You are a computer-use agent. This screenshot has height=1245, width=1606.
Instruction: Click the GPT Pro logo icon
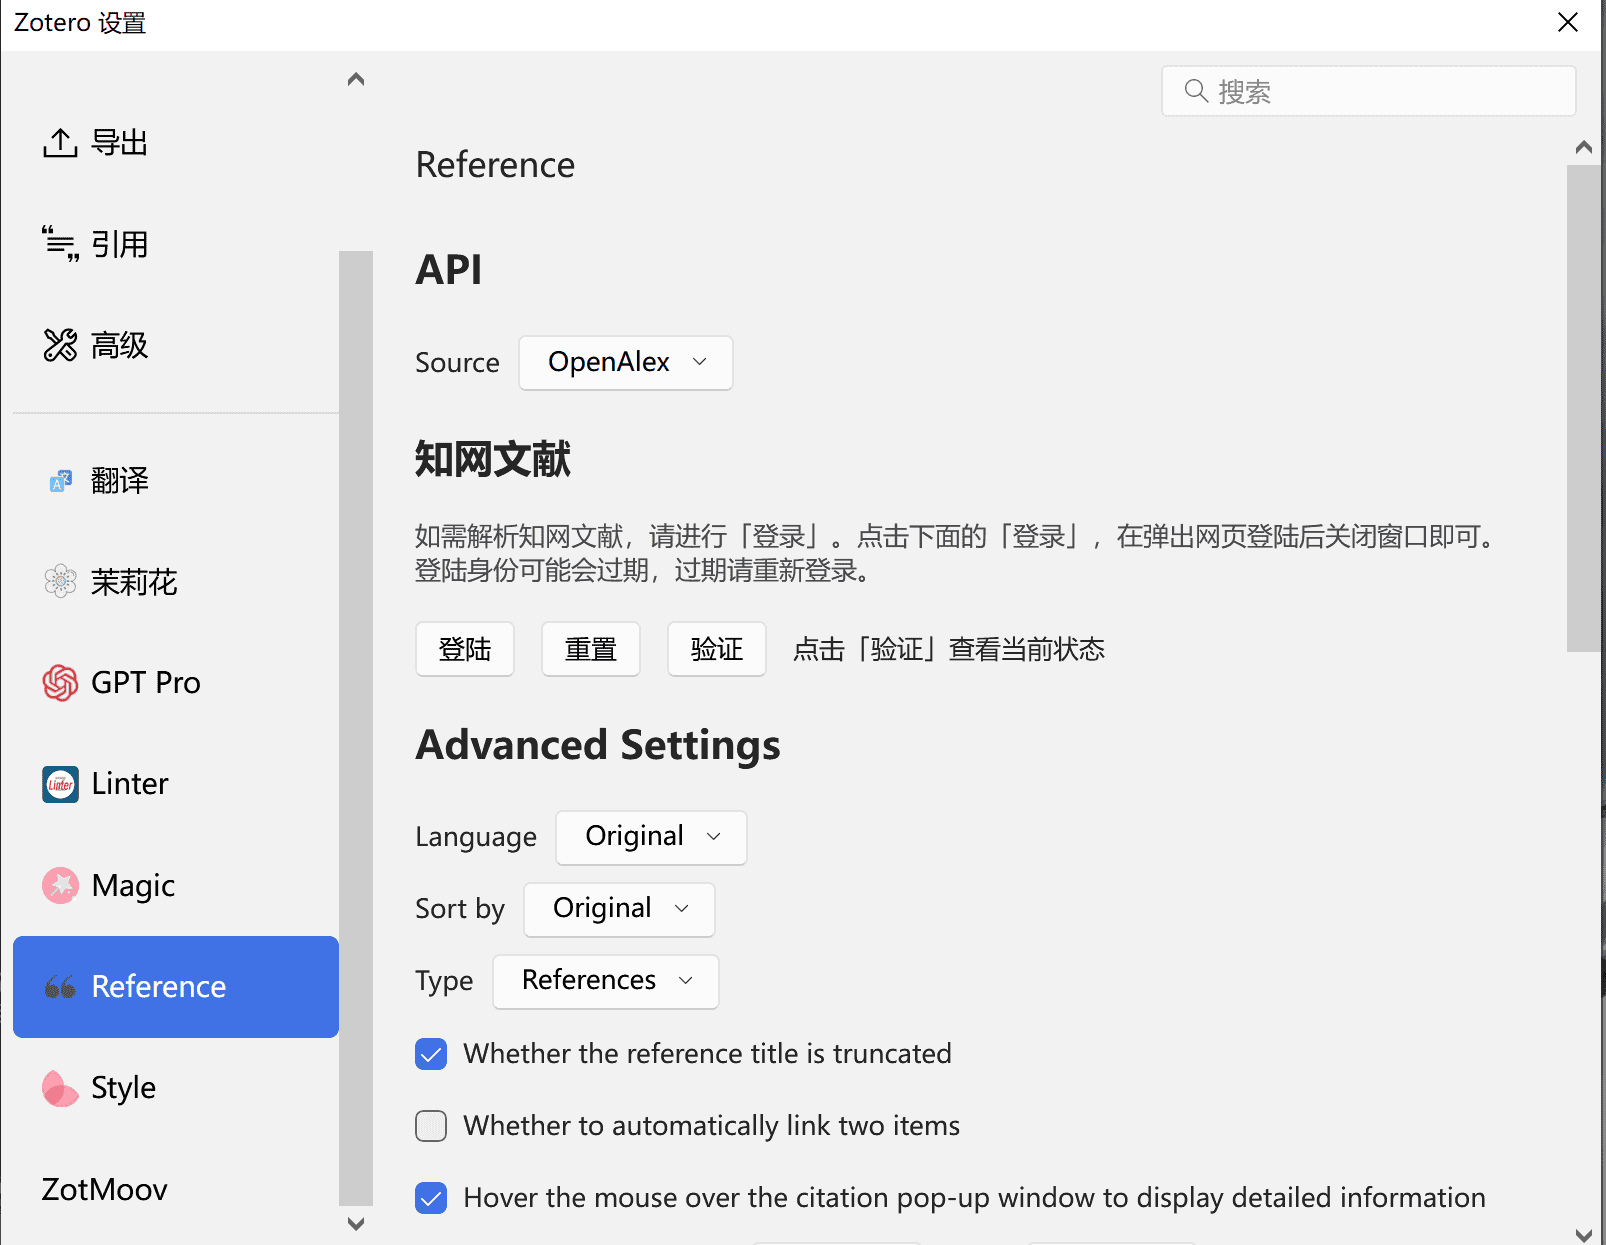pyautogui.click(x=60, y=683)
